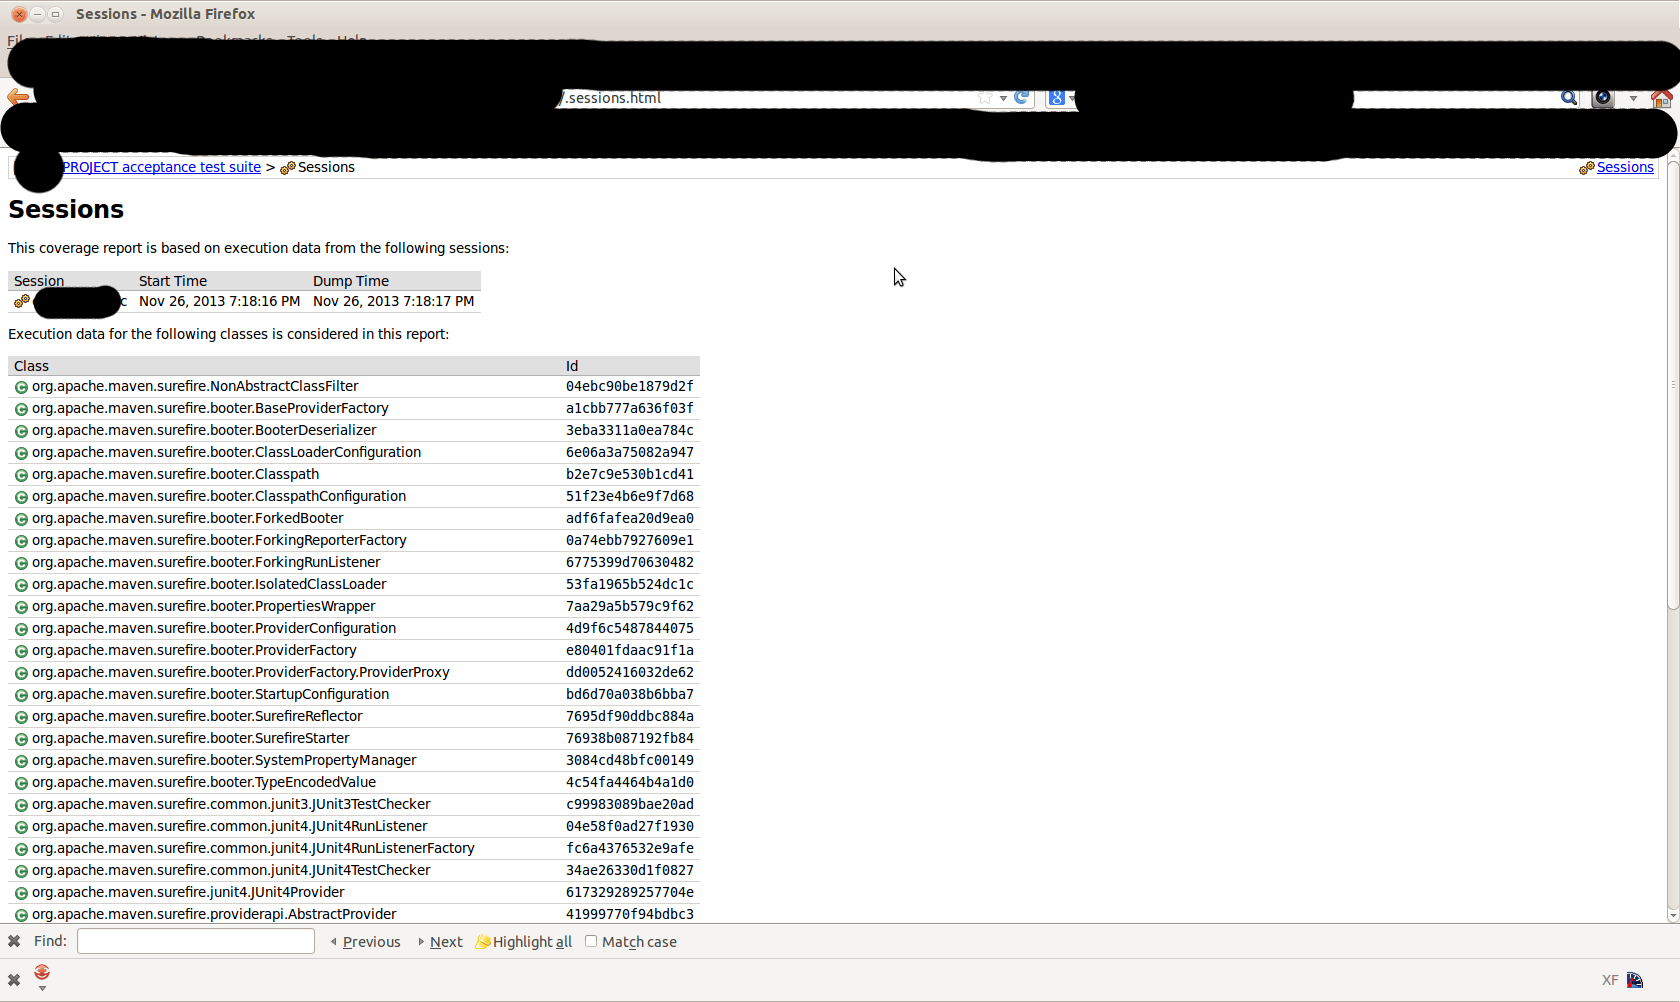Click the class icon for SurefireReflector
Image resolution: width=1680 pixels, height=1002 pixels.
21,717
